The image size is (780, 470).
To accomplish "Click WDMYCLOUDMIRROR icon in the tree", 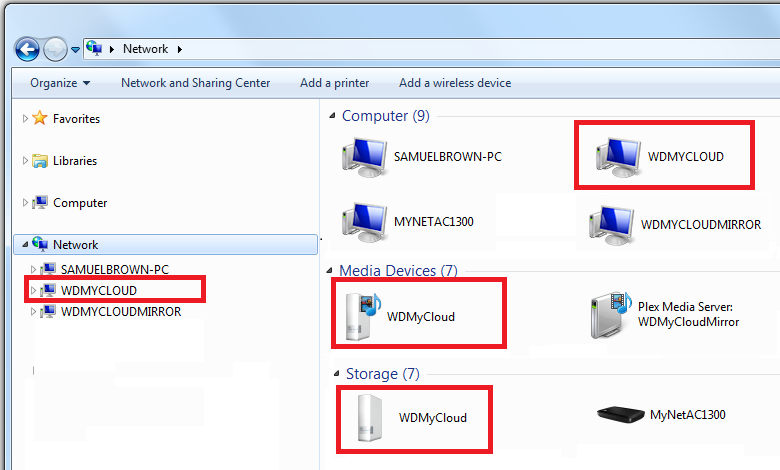I will 48,311.
